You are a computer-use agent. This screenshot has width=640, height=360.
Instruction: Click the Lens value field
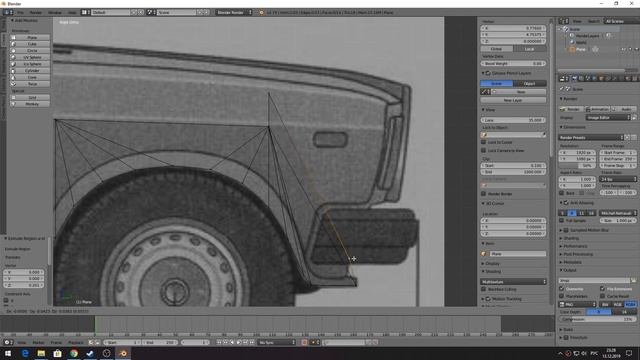coord(513,120)
